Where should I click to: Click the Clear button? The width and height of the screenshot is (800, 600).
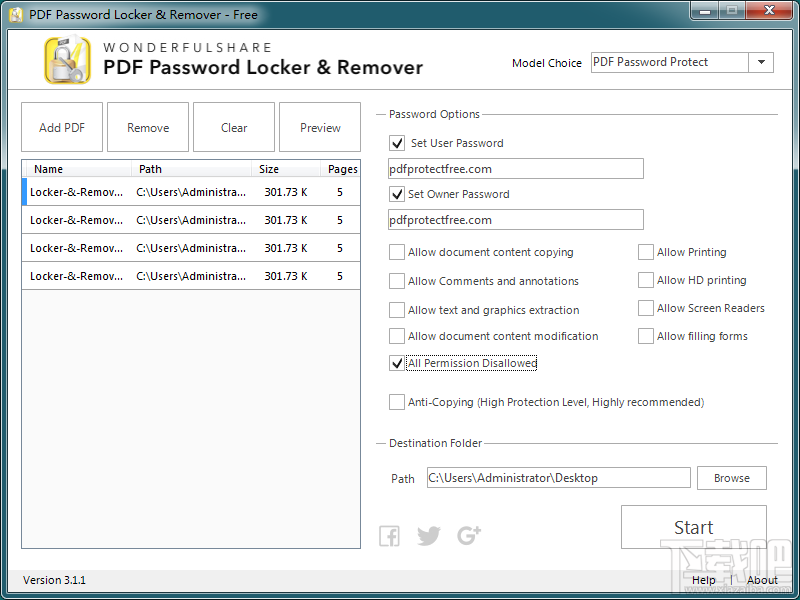(x=234, y=127)
